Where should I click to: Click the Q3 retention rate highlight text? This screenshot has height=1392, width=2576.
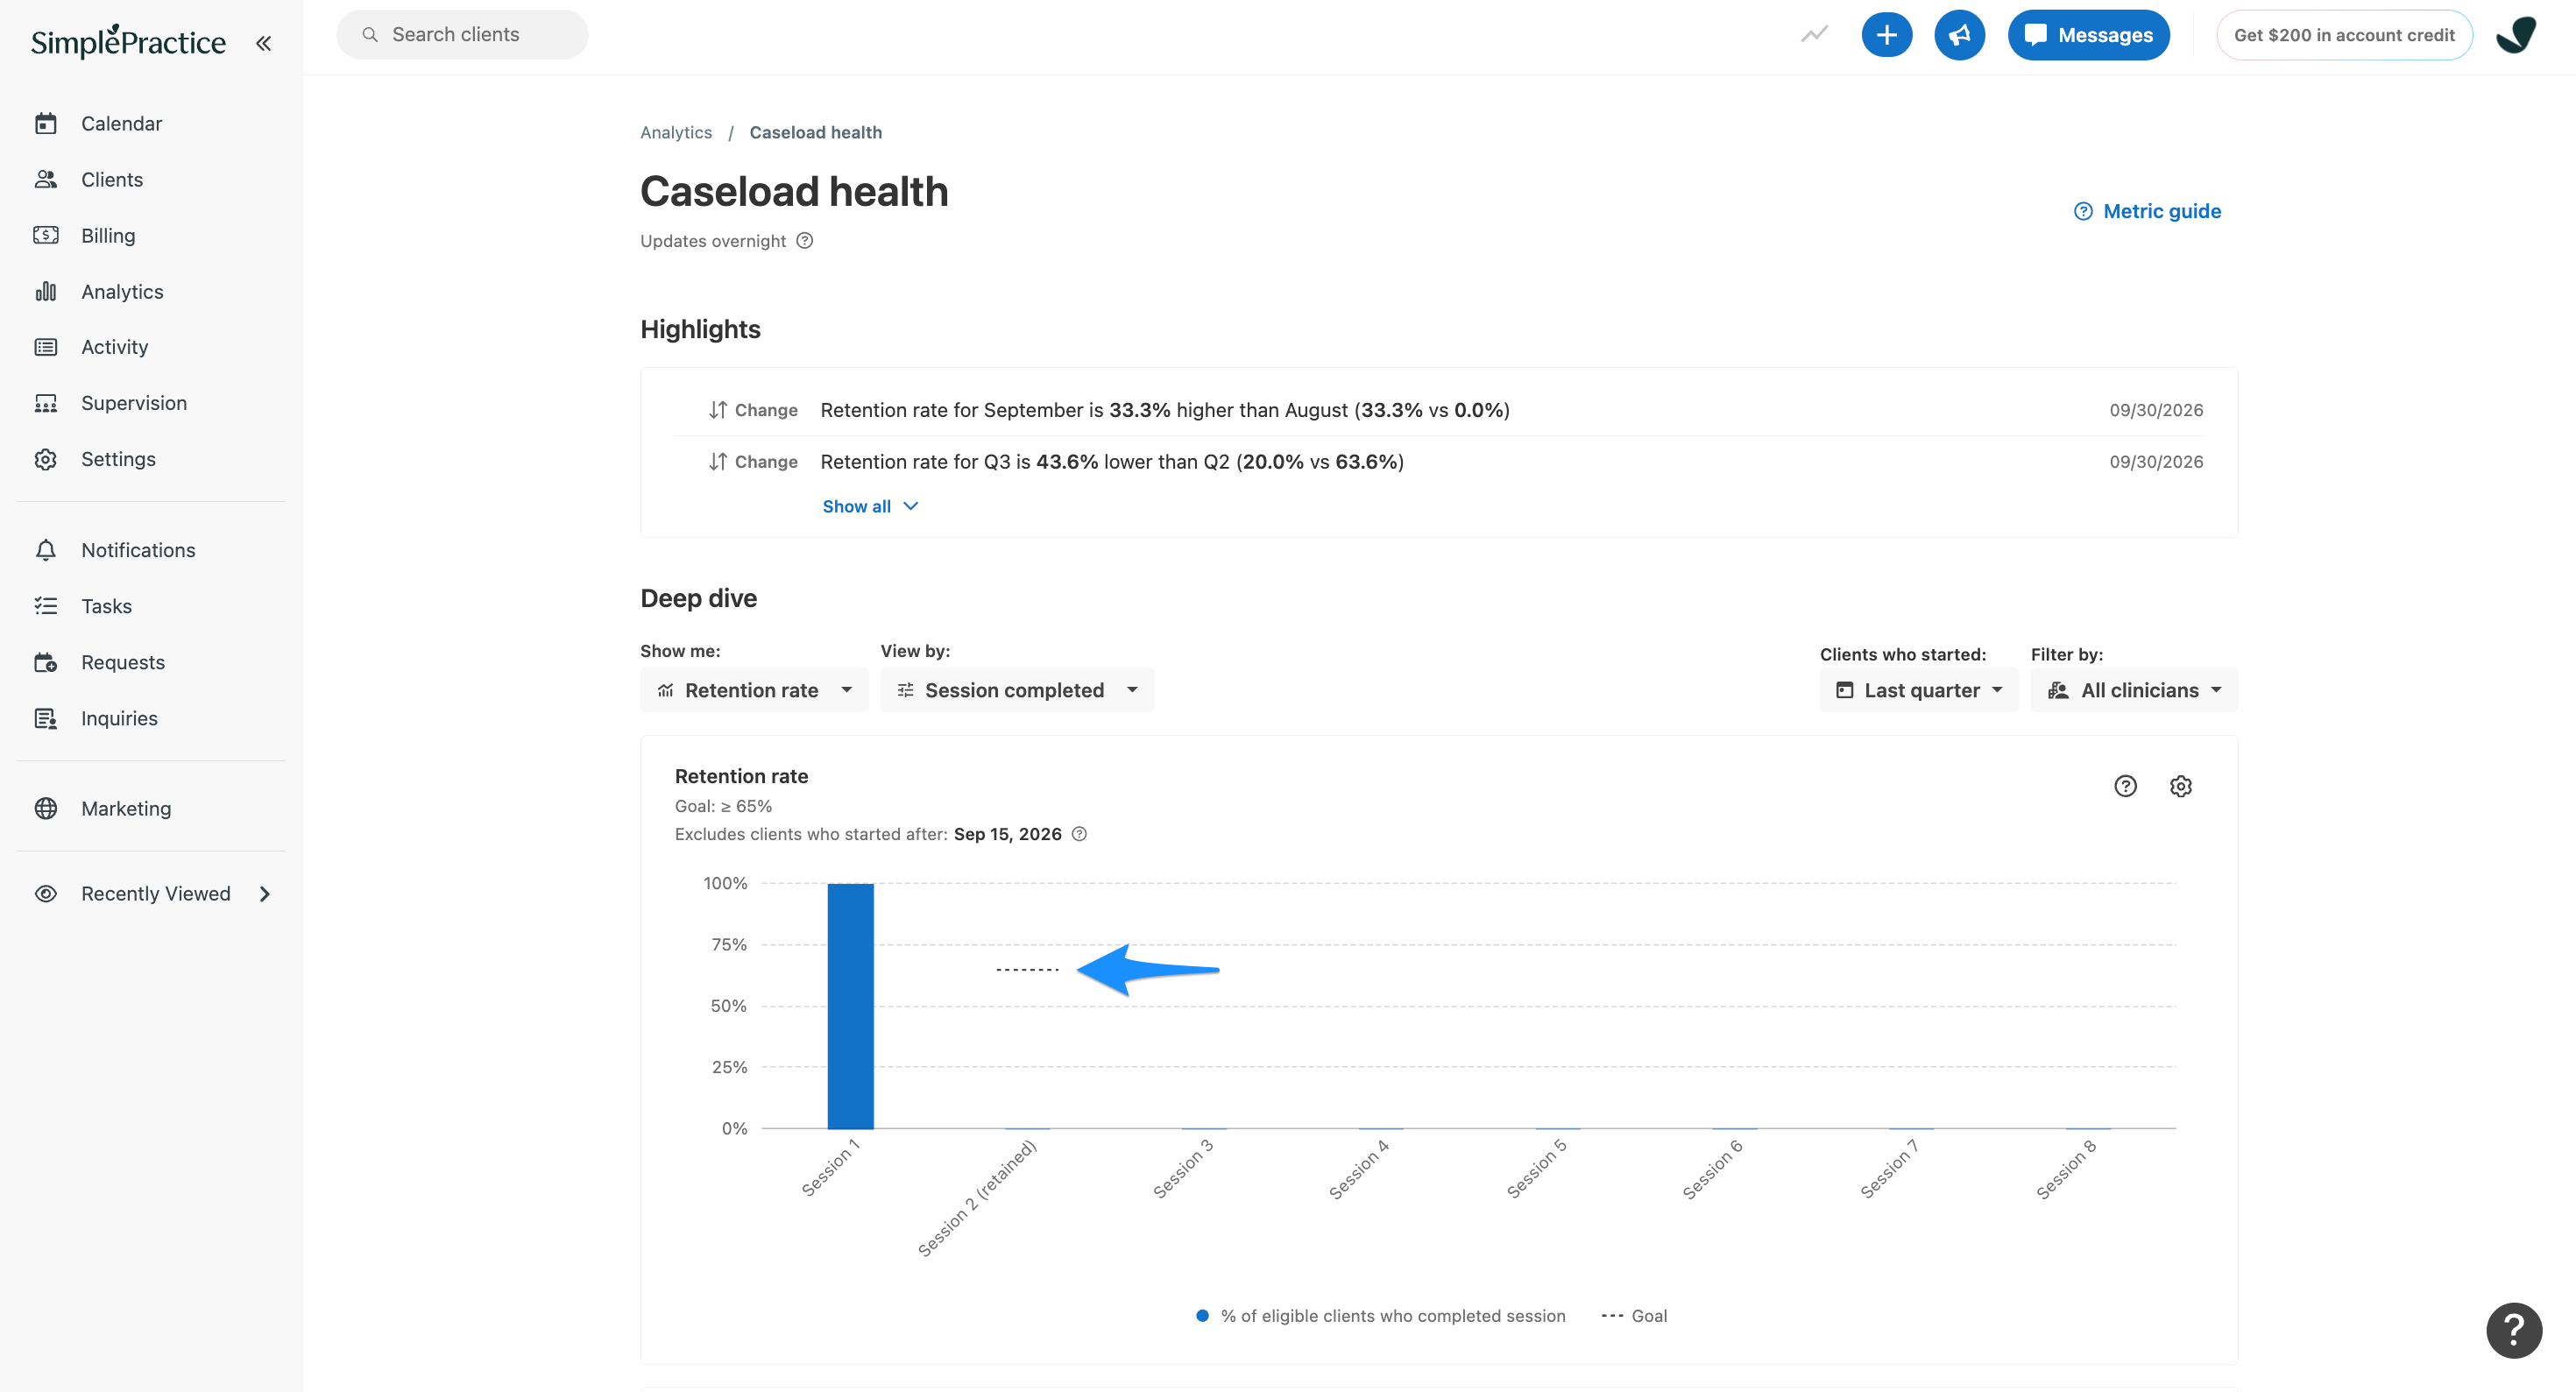(1112, 462)
